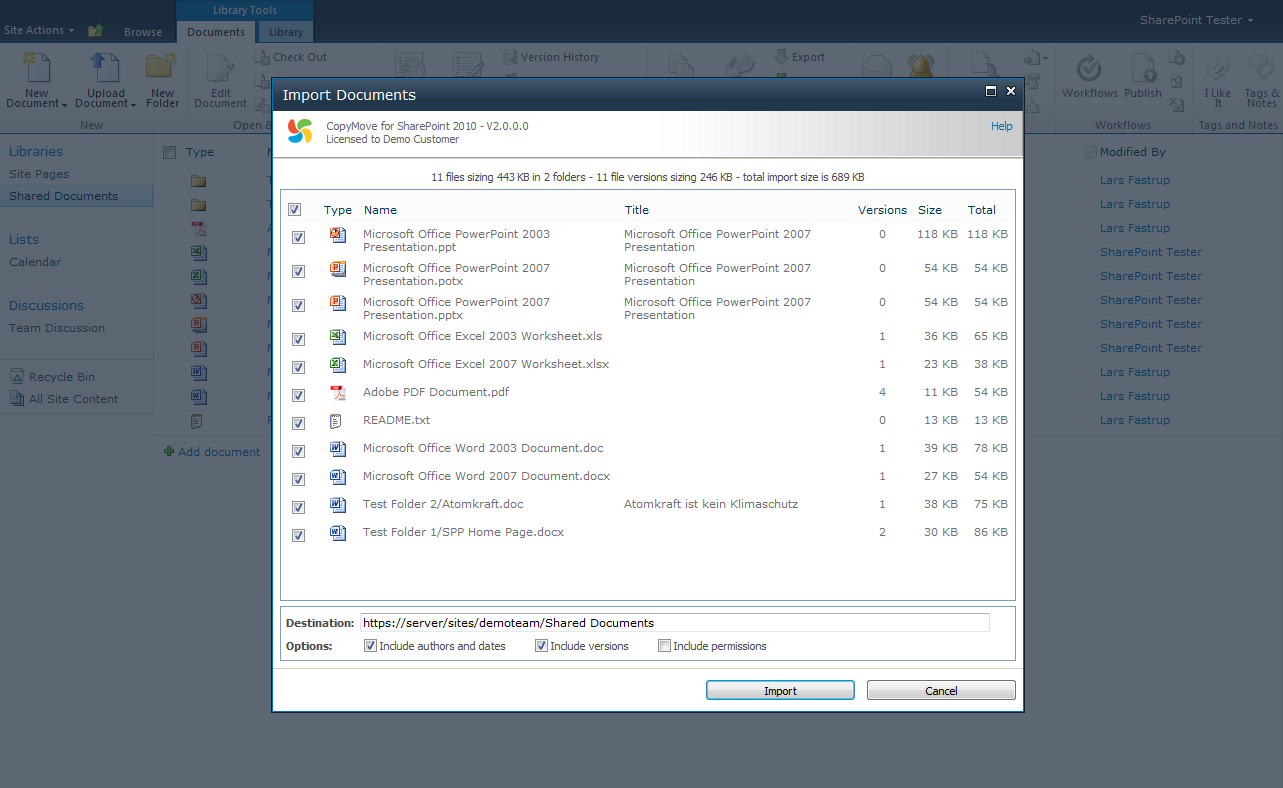1283x788 pixels.
Task: Click Word 2007 Document.docx file icon
Action: (338, 477)
